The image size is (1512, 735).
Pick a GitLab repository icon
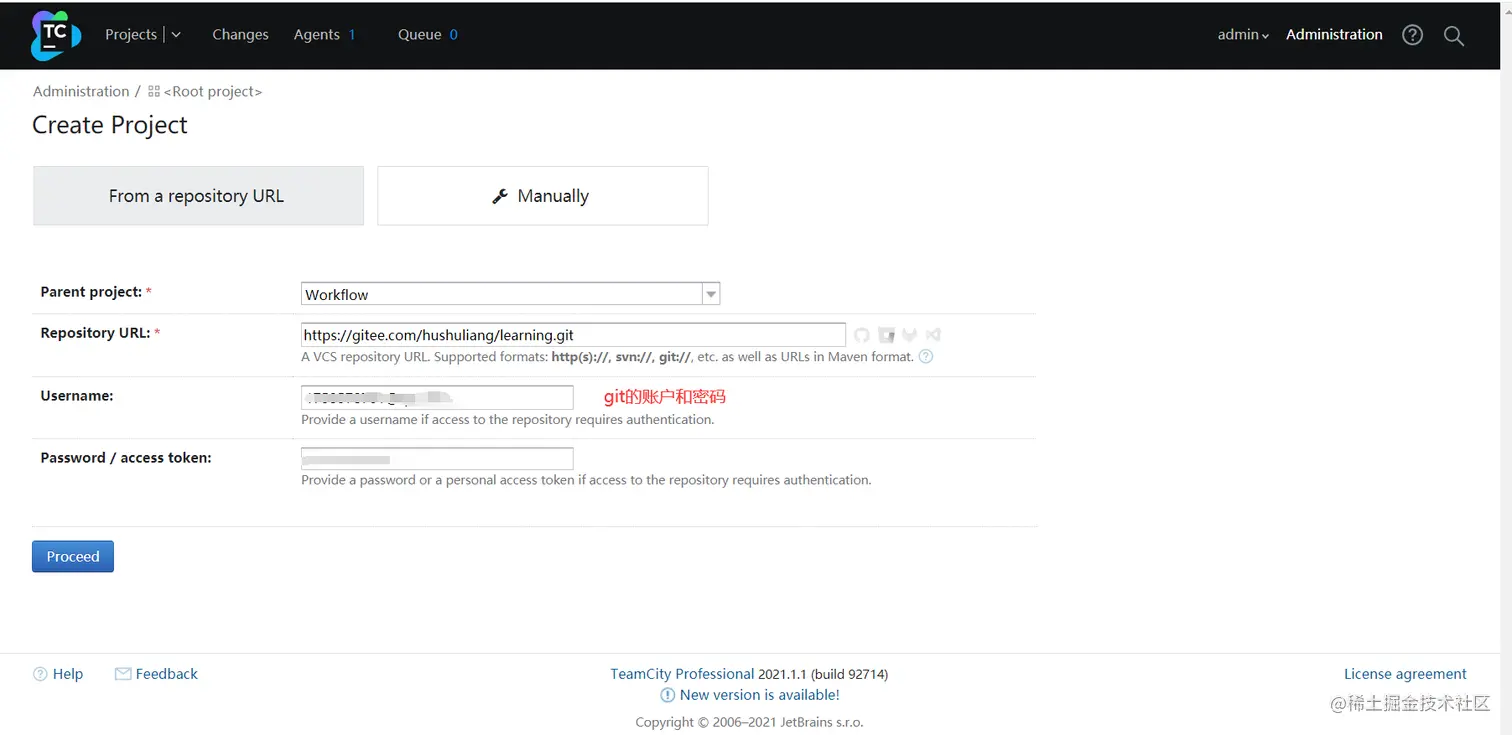[x=909, y=335]
